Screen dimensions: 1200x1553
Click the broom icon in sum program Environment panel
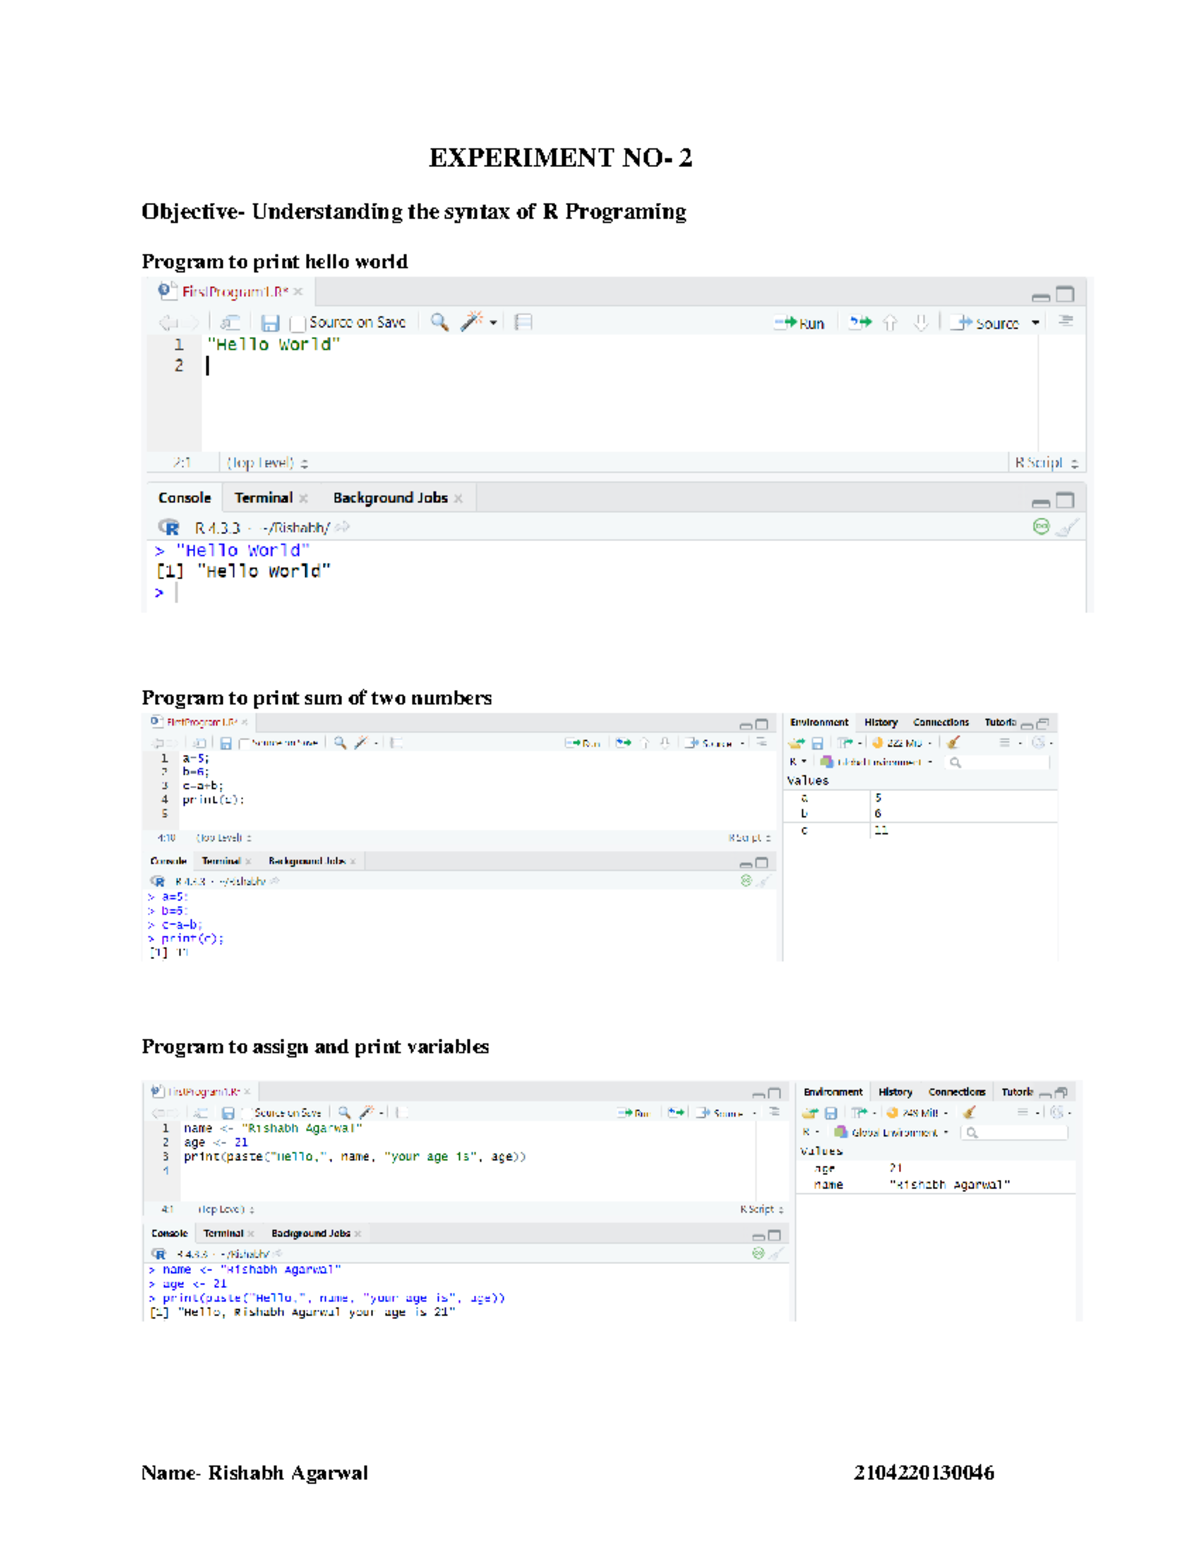pyautogui.click(x=953, y=743)
